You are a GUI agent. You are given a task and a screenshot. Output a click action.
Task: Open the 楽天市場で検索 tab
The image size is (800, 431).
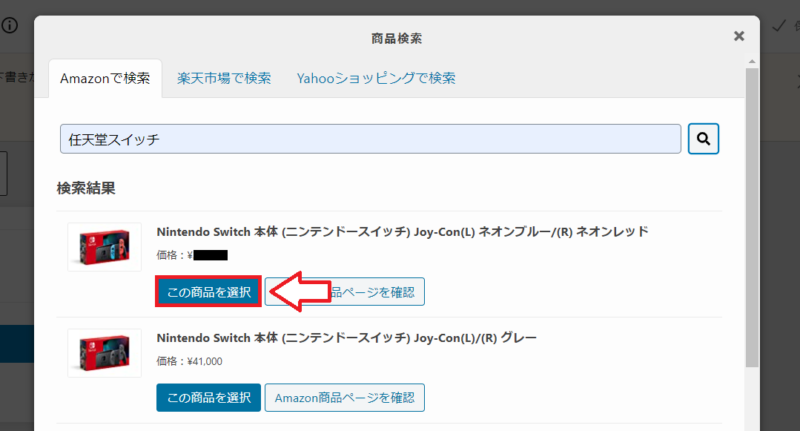click(x=224, y=79)
